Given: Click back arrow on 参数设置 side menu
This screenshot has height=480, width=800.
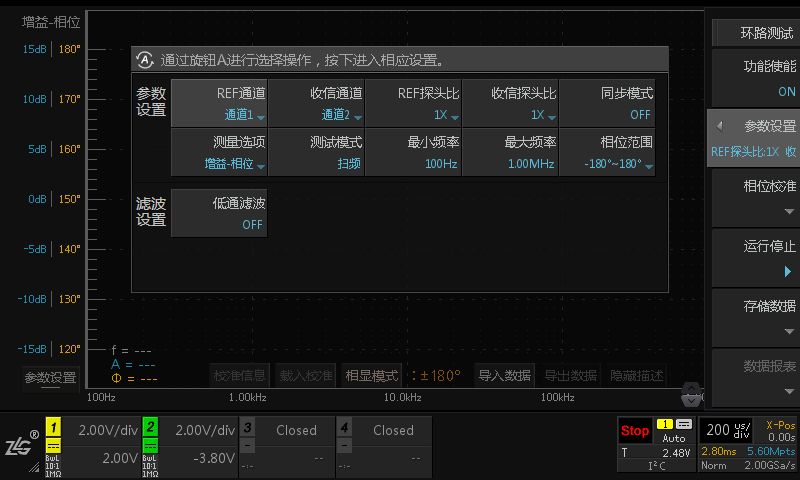Looking at the screenshot, I should [719, 126].
